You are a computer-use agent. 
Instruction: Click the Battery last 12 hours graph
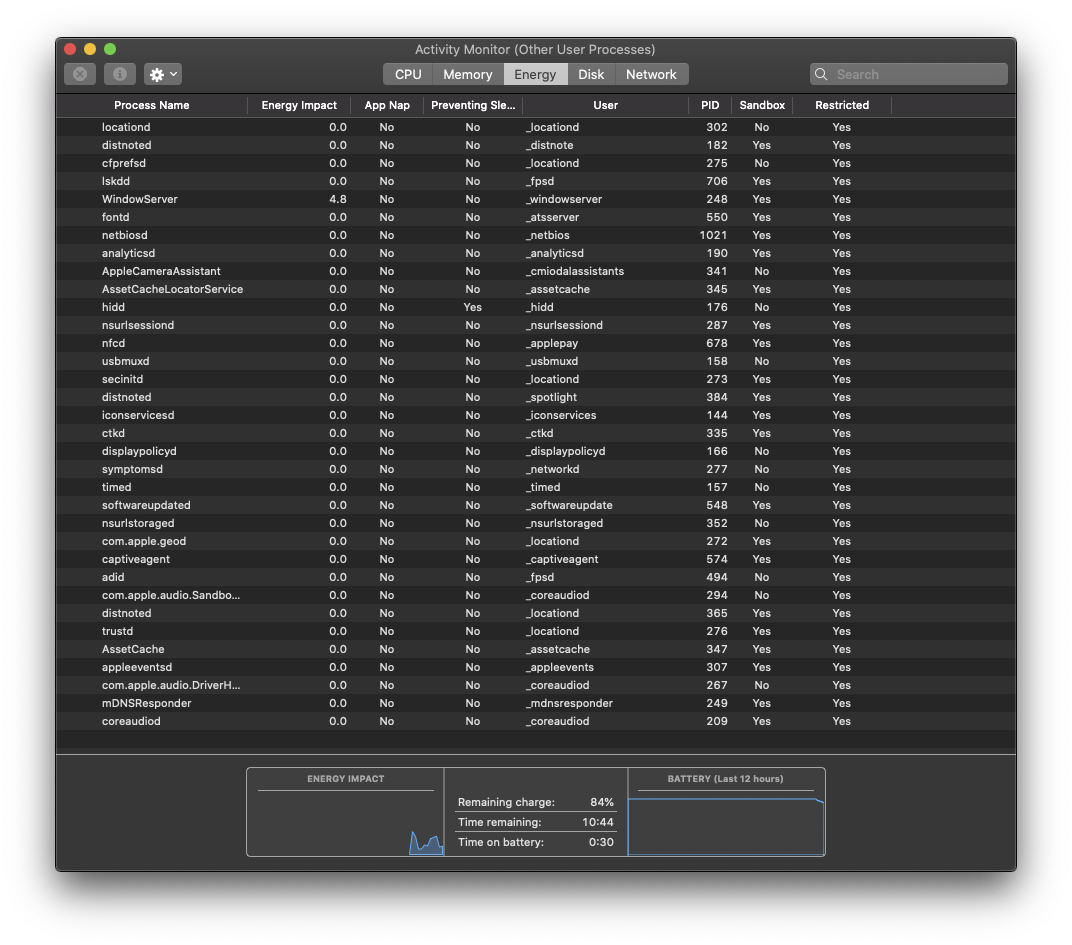[726, 812]
